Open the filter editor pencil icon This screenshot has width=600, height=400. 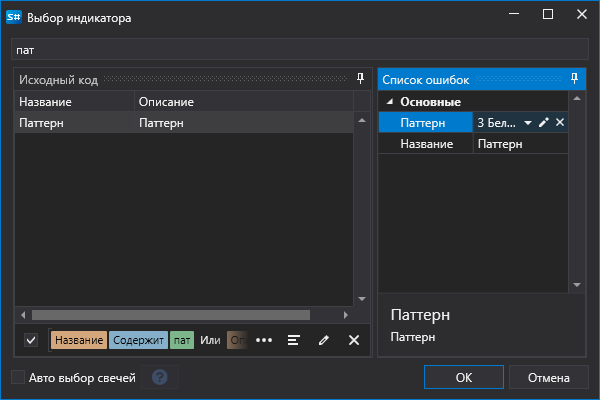324,340
